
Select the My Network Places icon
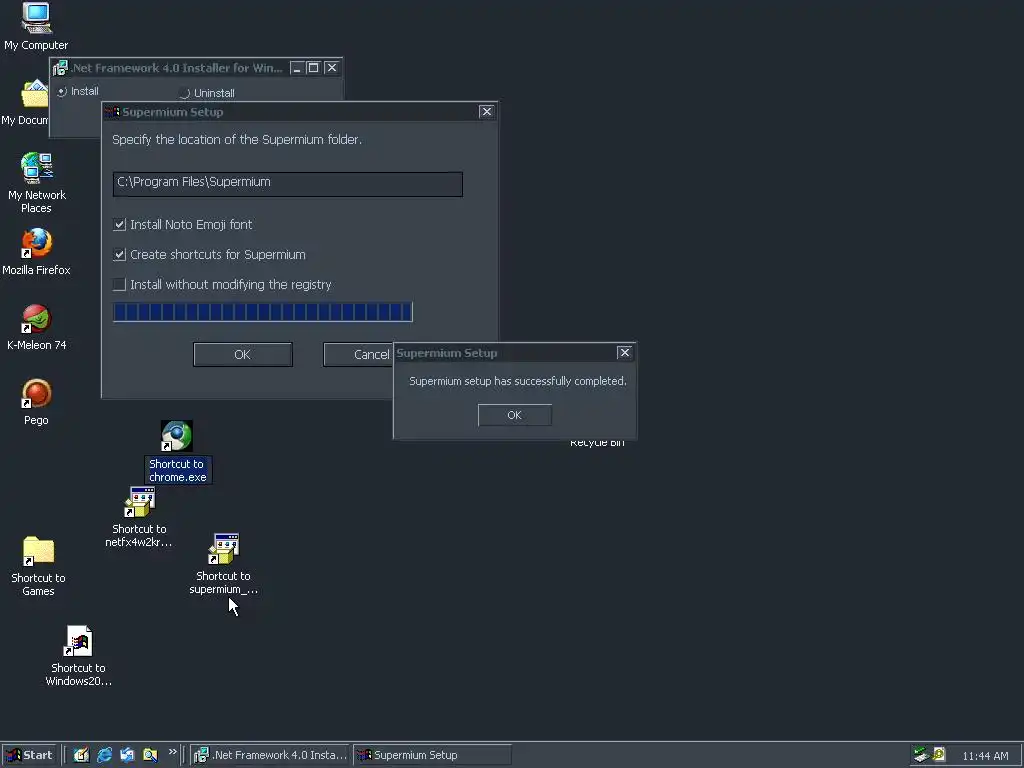(x=37, y=183)
